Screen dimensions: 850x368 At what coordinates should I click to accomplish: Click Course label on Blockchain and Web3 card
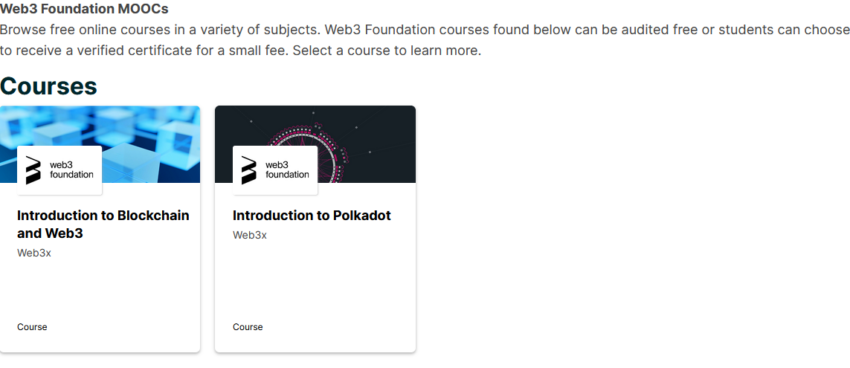coord(32,327)
